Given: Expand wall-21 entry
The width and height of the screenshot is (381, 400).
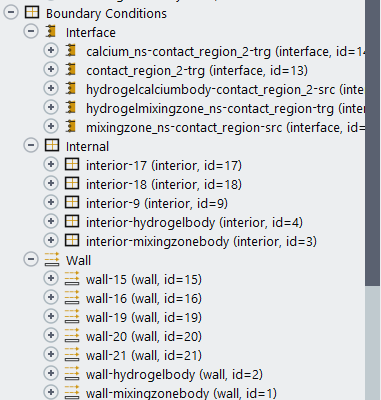Looking at the screenshot, I should pos(51,355).
